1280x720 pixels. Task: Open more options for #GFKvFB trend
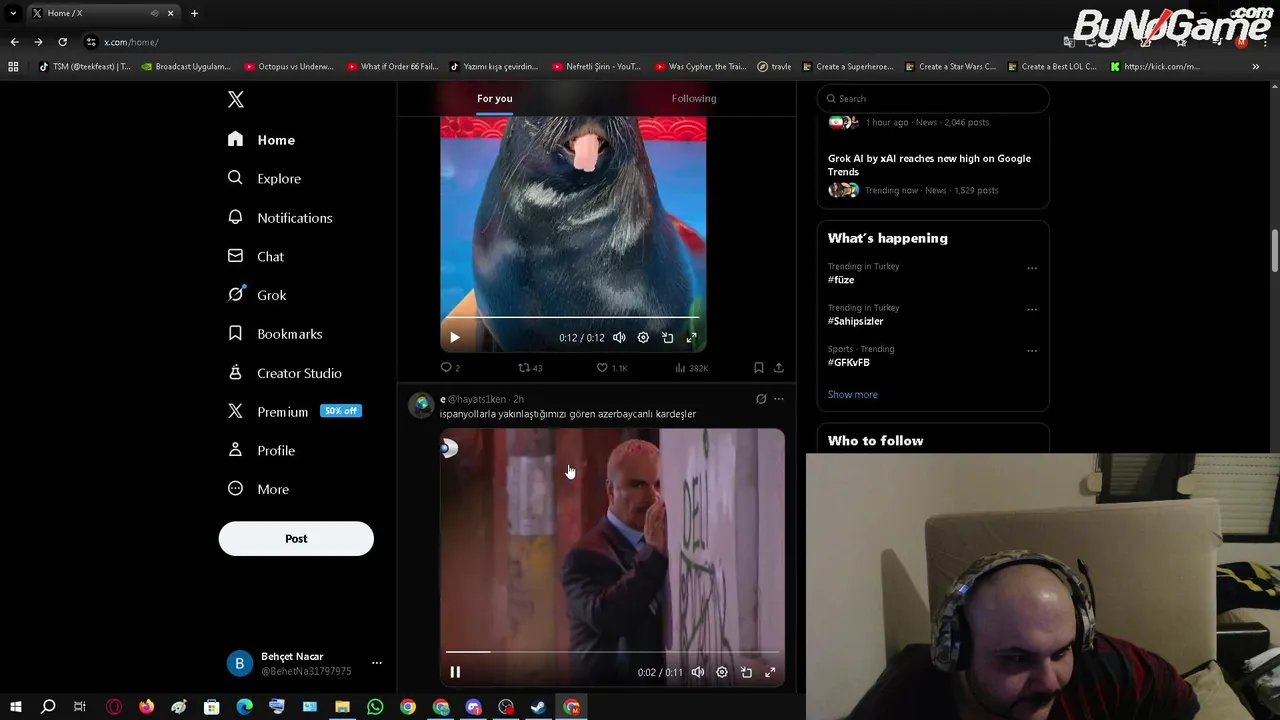tap(1032, 350)
